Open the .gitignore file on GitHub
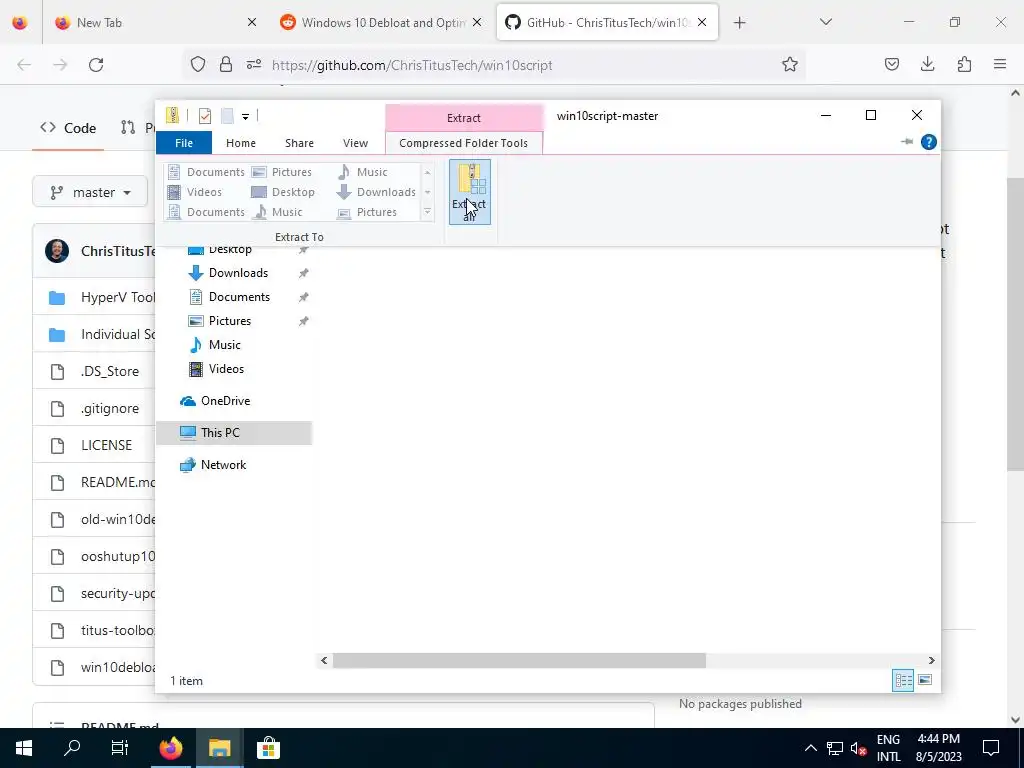The width and height of the screenshot is (1024, 768). (x=110, y=408)
